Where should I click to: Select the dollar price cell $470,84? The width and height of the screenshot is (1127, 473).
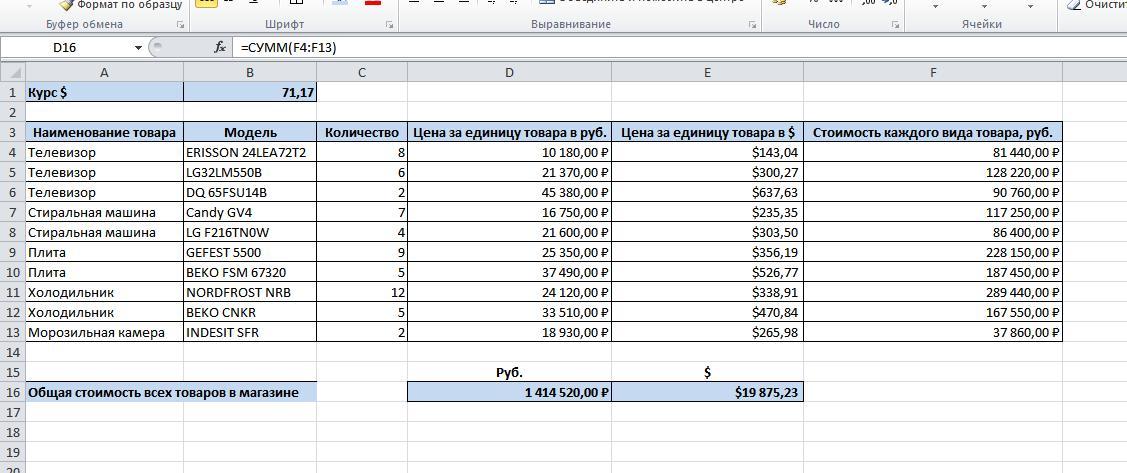(708, 313)
